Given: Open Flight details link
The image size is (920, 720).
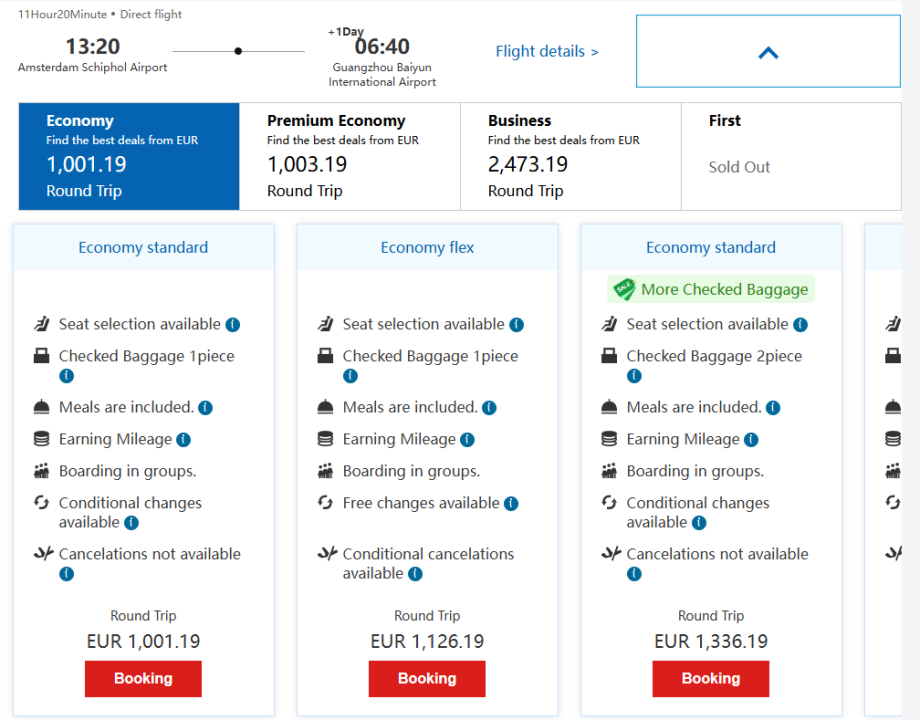Looking at the screenshot, I should pyautogui.click(x=547, y=52).
